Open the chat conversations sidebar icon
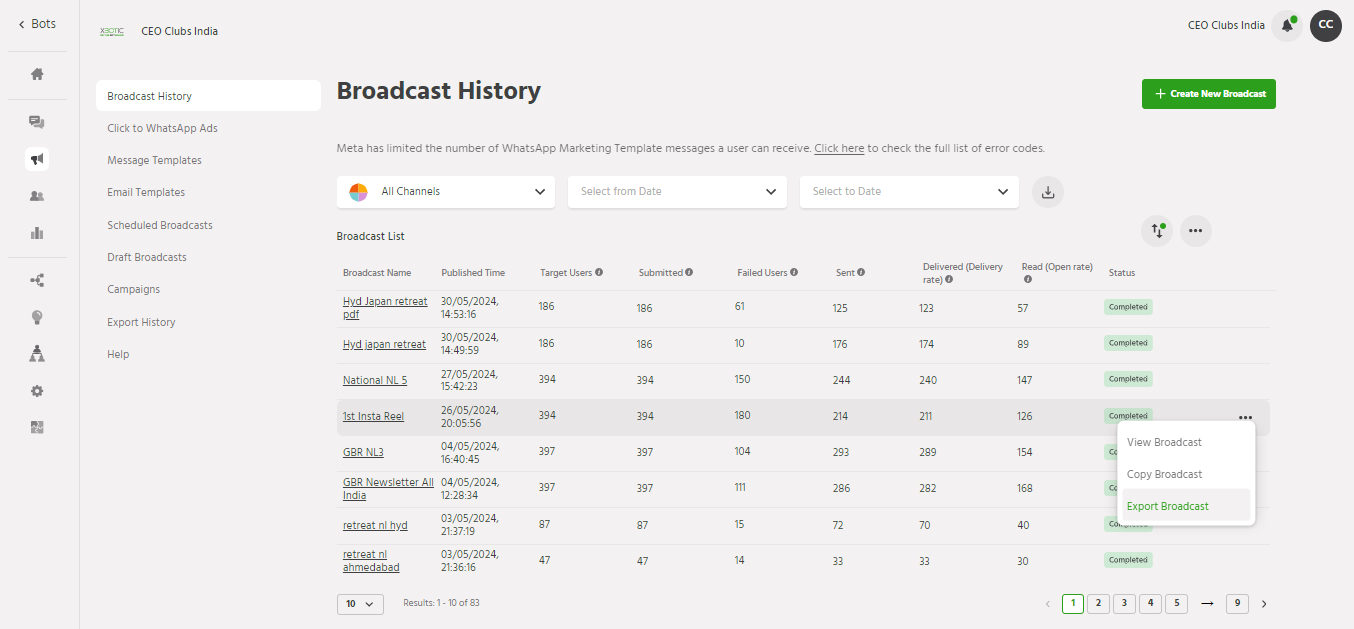The height and width of the screenshot is (629, 1354). click(x=37, y=122)
